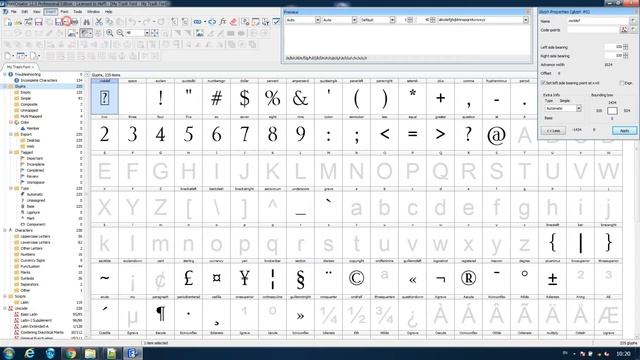Open Google Chrome from the taskbar
The height and width of the screenshot is (360, 640).
tap(71, 353)
